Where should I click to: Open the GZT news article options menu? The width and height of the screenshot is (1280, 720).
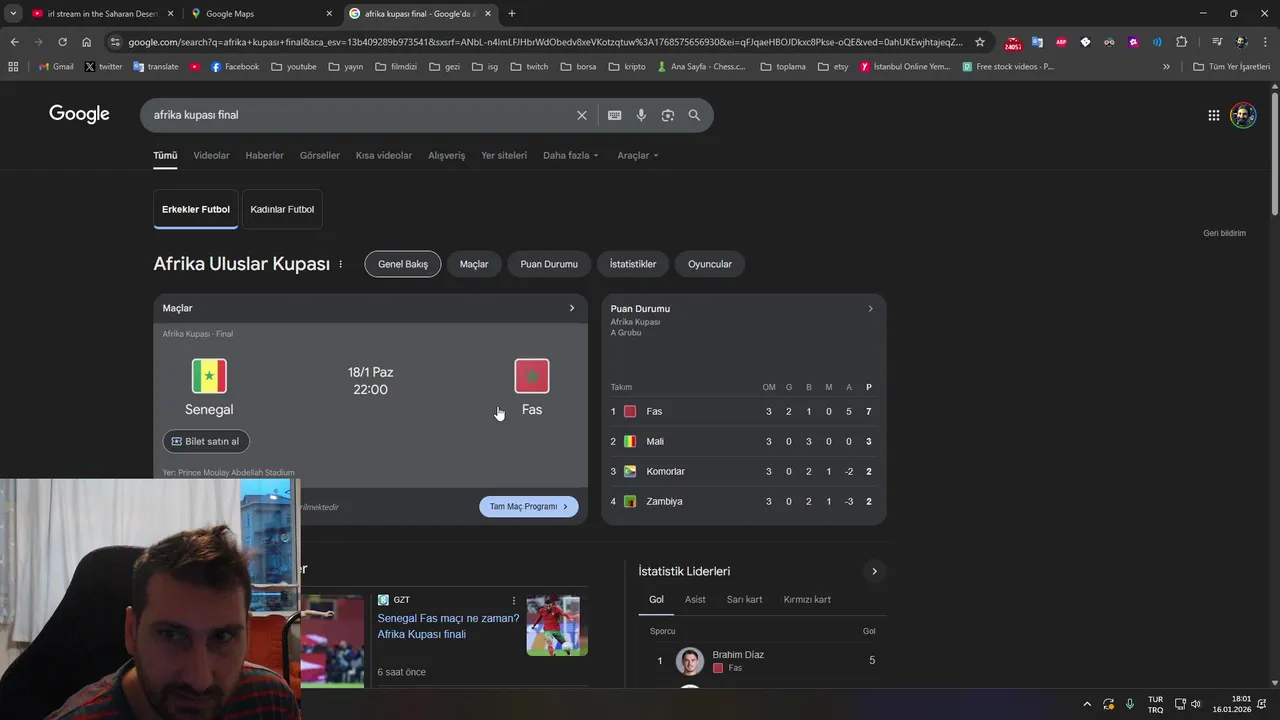(514, 601)
